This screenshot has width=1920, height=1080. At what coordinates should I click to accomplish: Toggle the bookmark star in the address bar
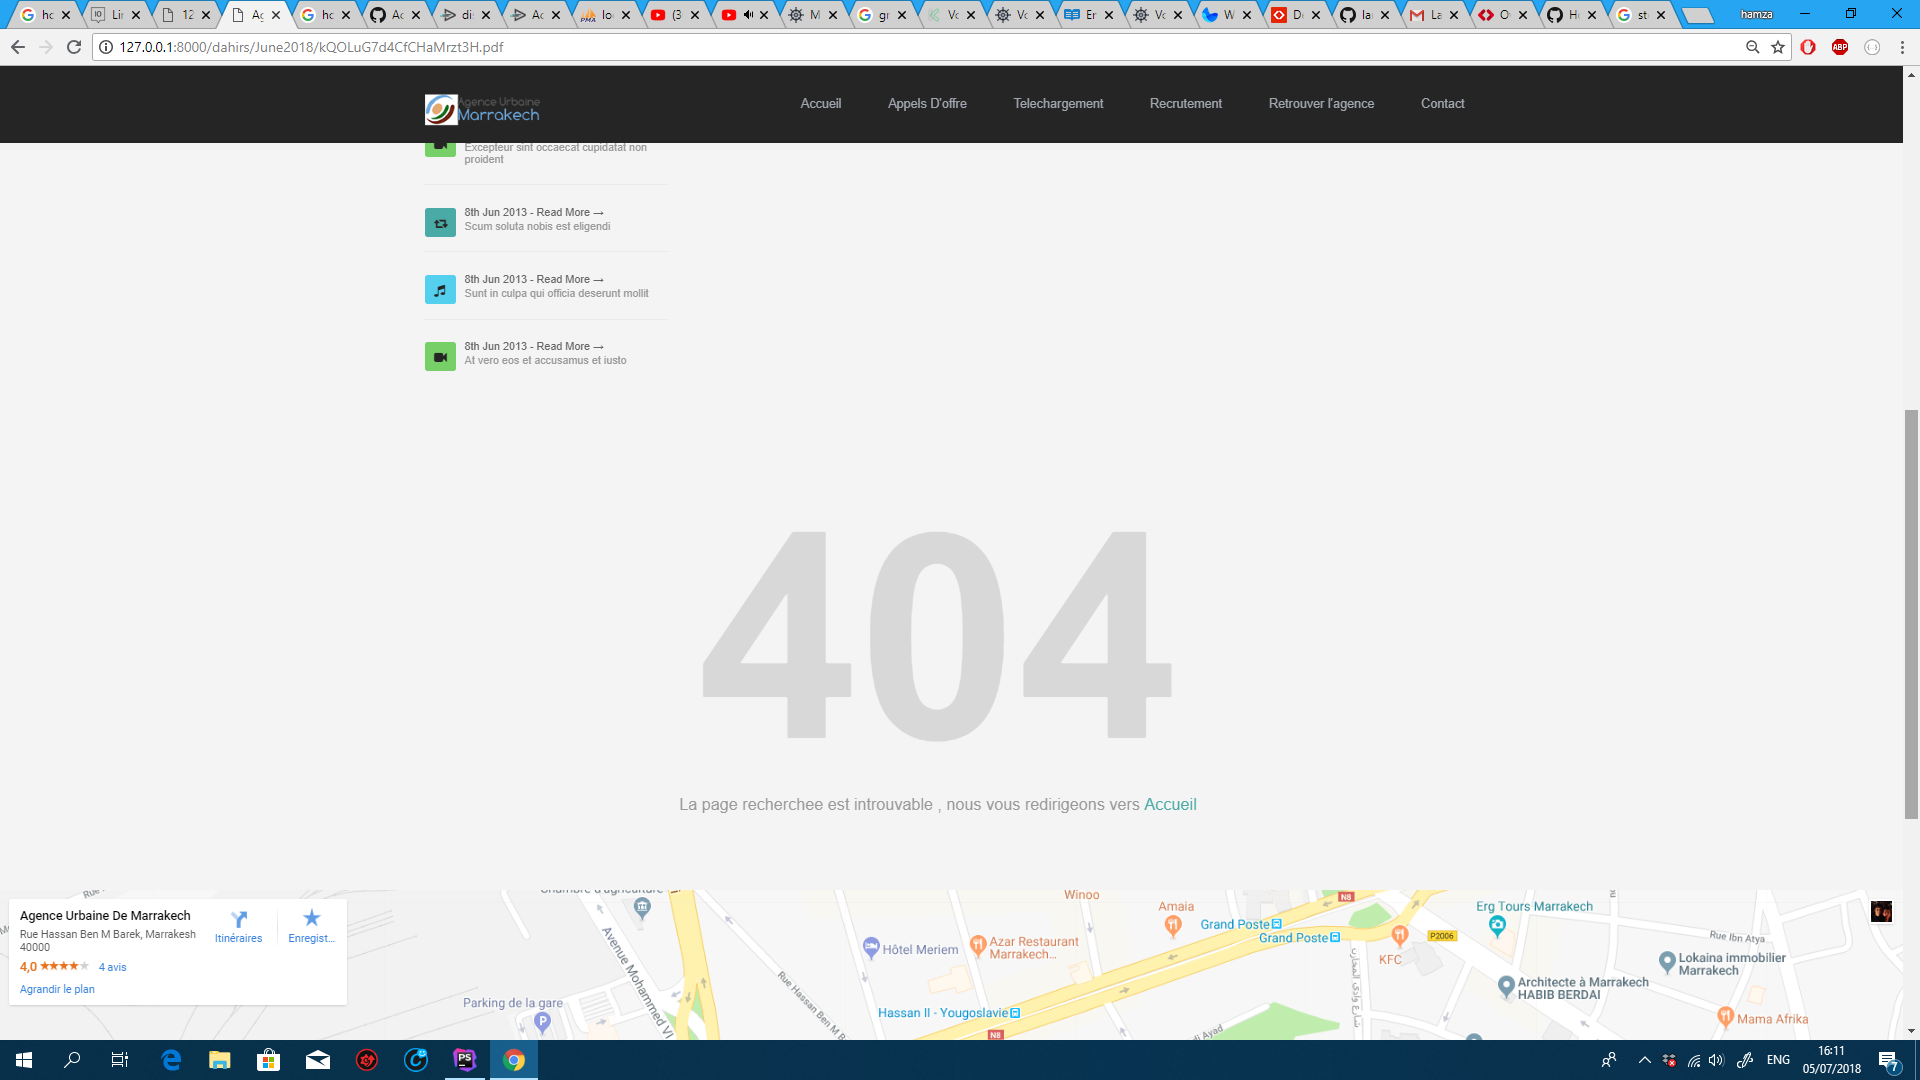1776,47
